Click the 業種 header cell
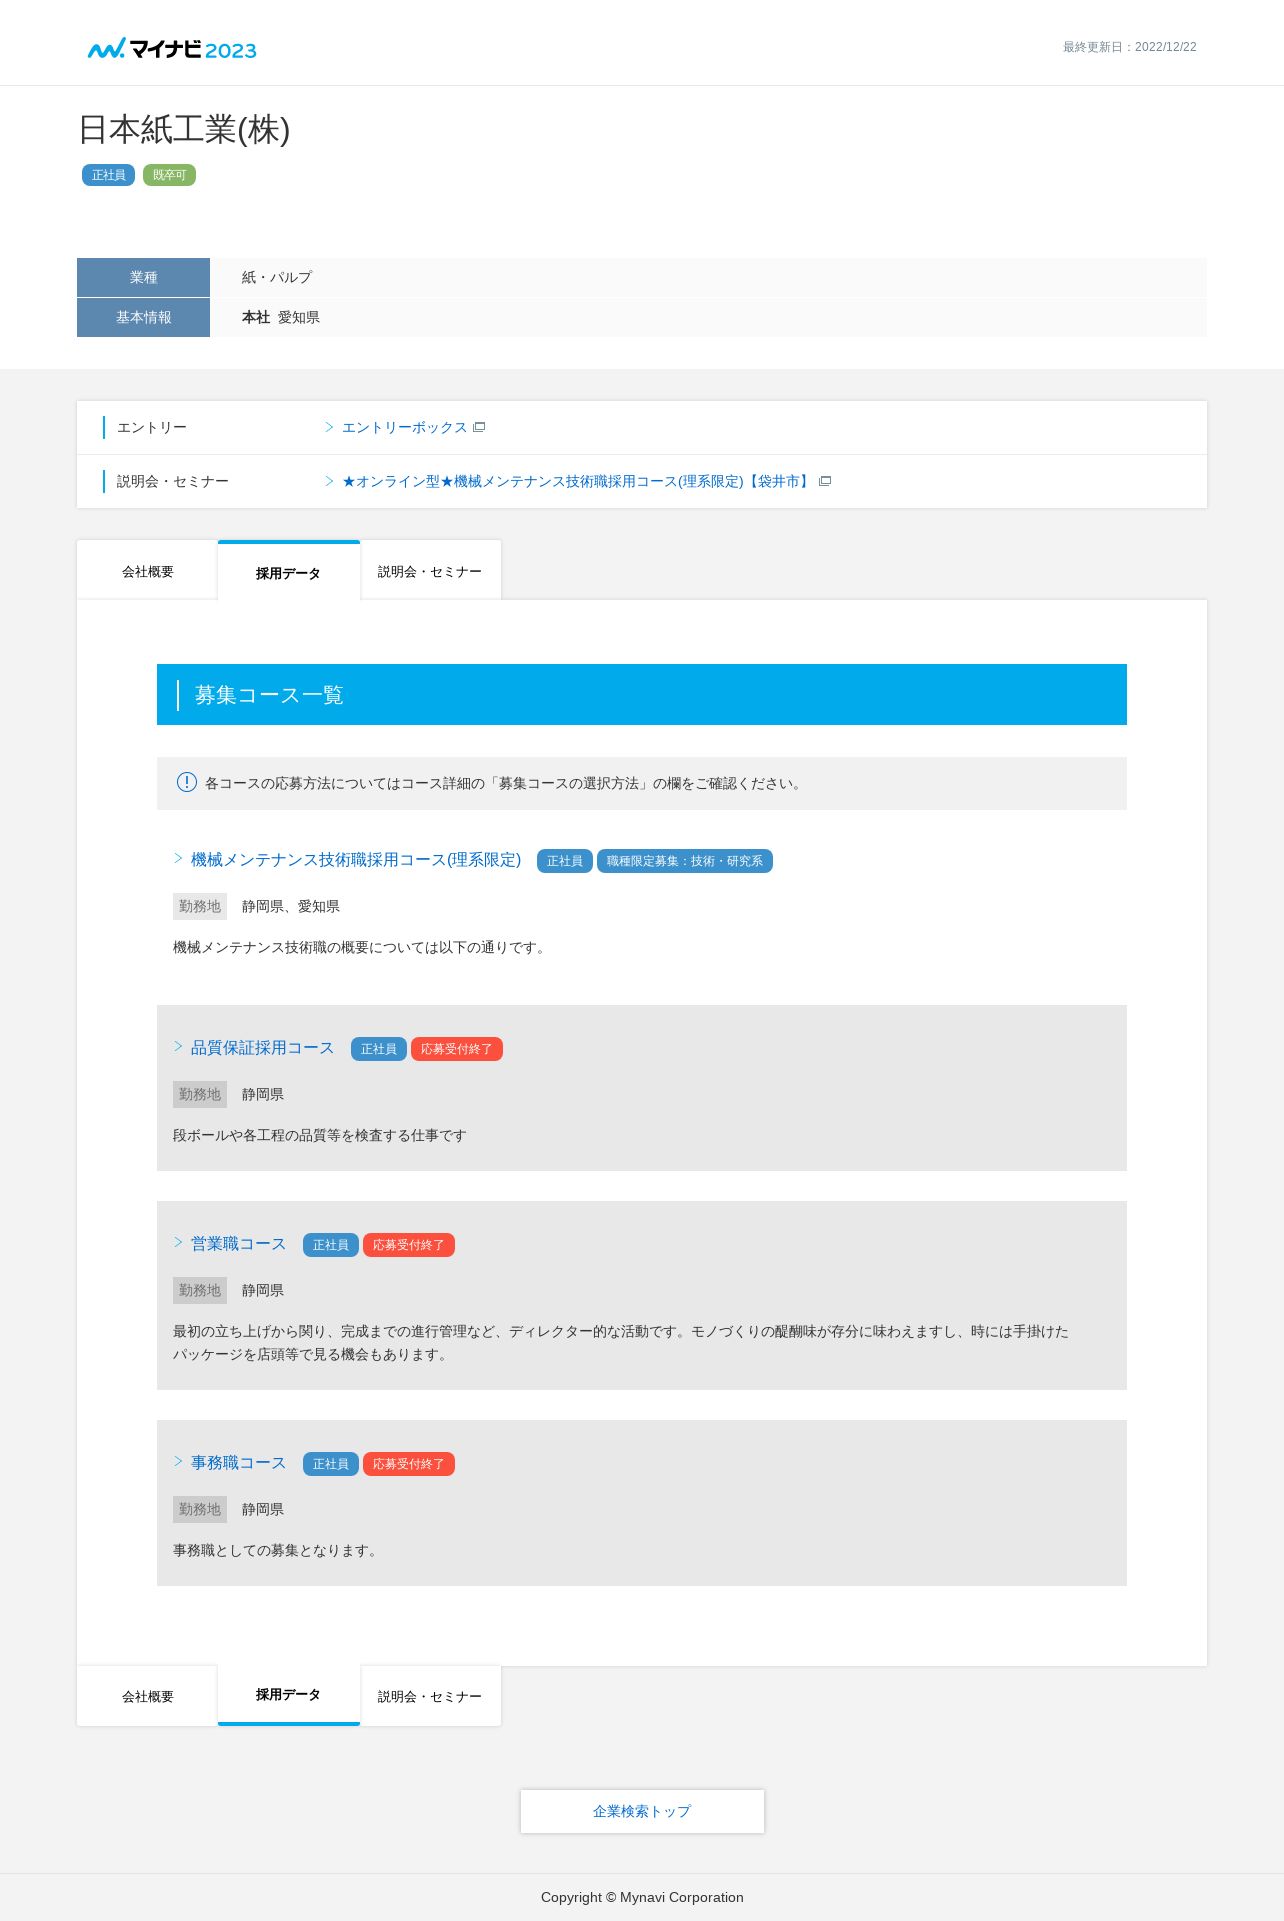 [143, 277]
